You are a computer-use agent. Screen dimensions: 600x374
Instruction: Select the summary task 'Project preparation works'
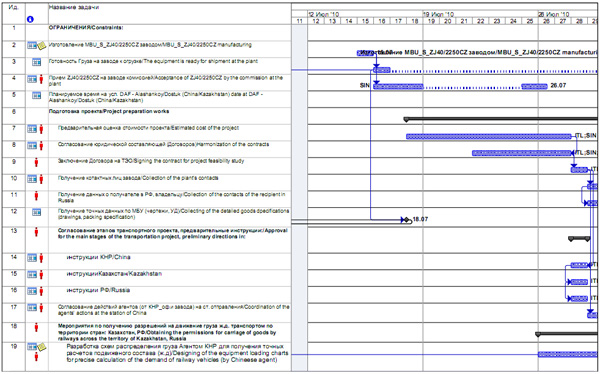[109, 112]
